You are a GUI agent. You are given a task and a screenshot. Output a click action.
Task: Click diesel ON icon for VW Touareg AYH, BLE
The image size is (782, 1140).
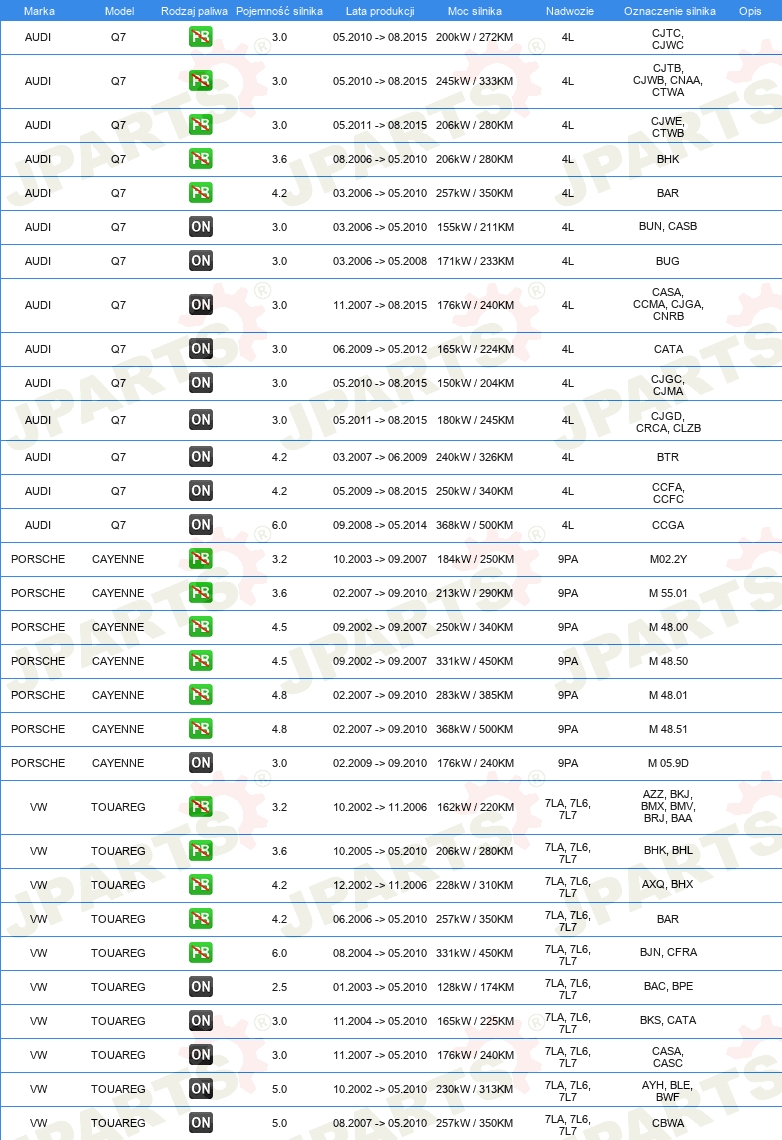click(x=201, y=1088)
